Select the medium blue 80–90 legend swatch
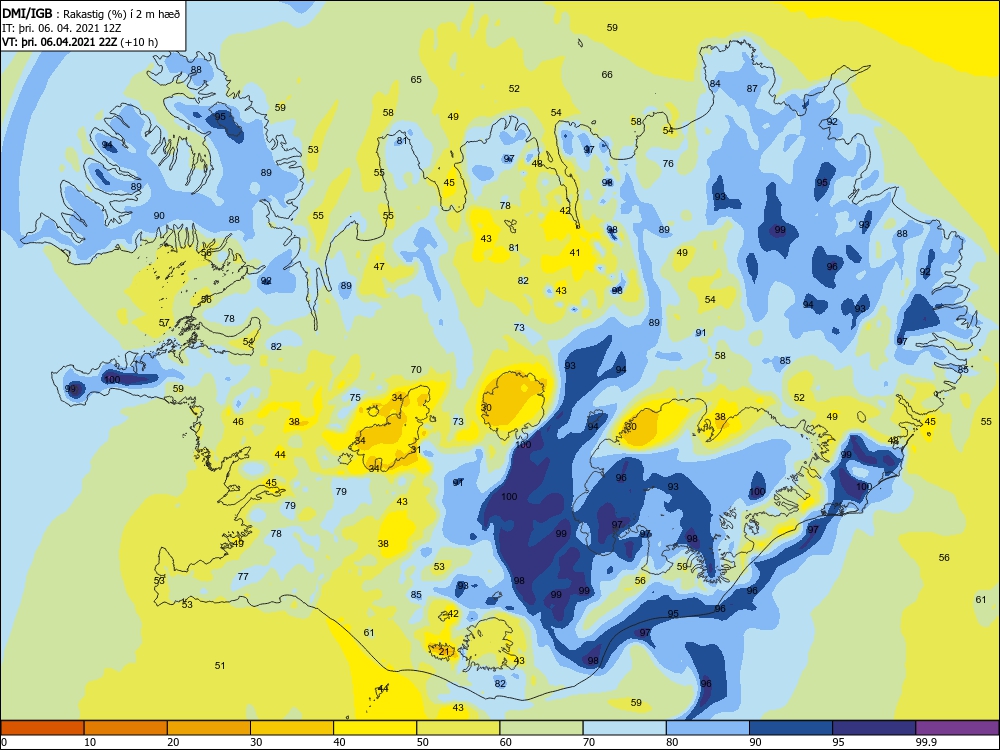1000x750 pixels. 708,728
